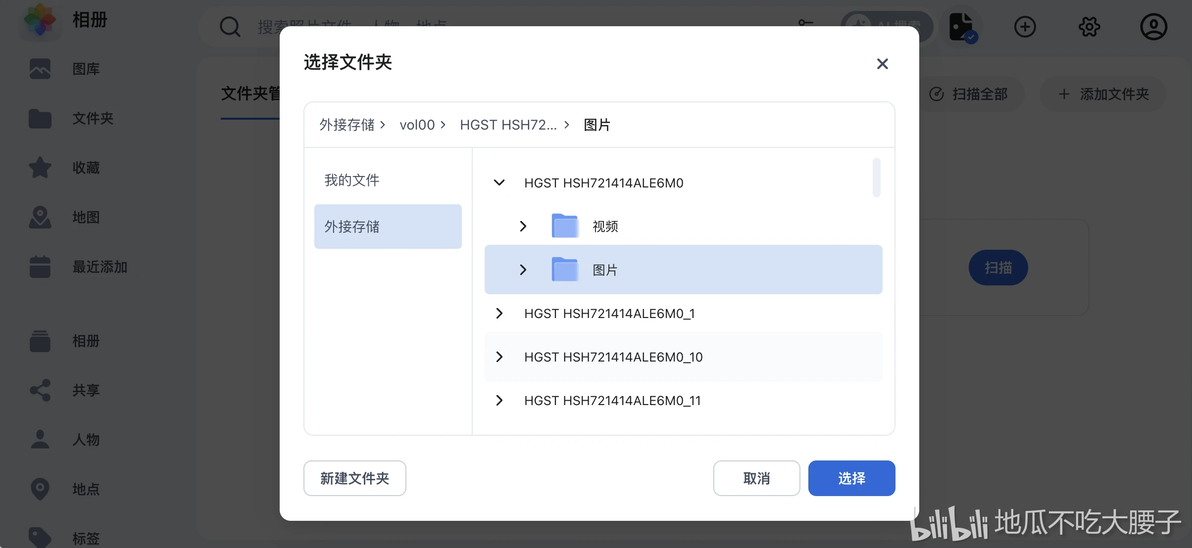
Task: Click the search magnifier icon
Action: point(230,27)
